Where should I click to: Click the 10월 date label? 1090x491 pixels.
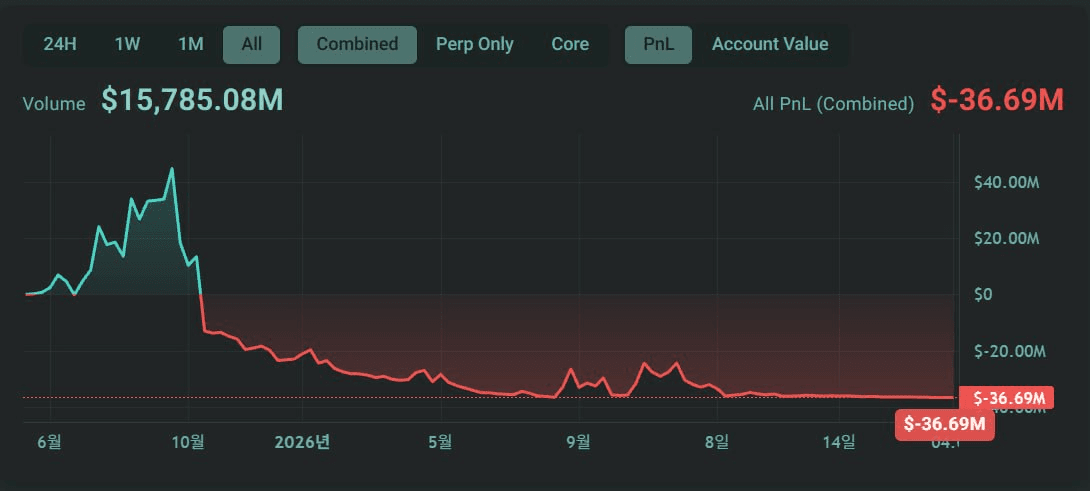pyautogui.click(x=188, y=442)
